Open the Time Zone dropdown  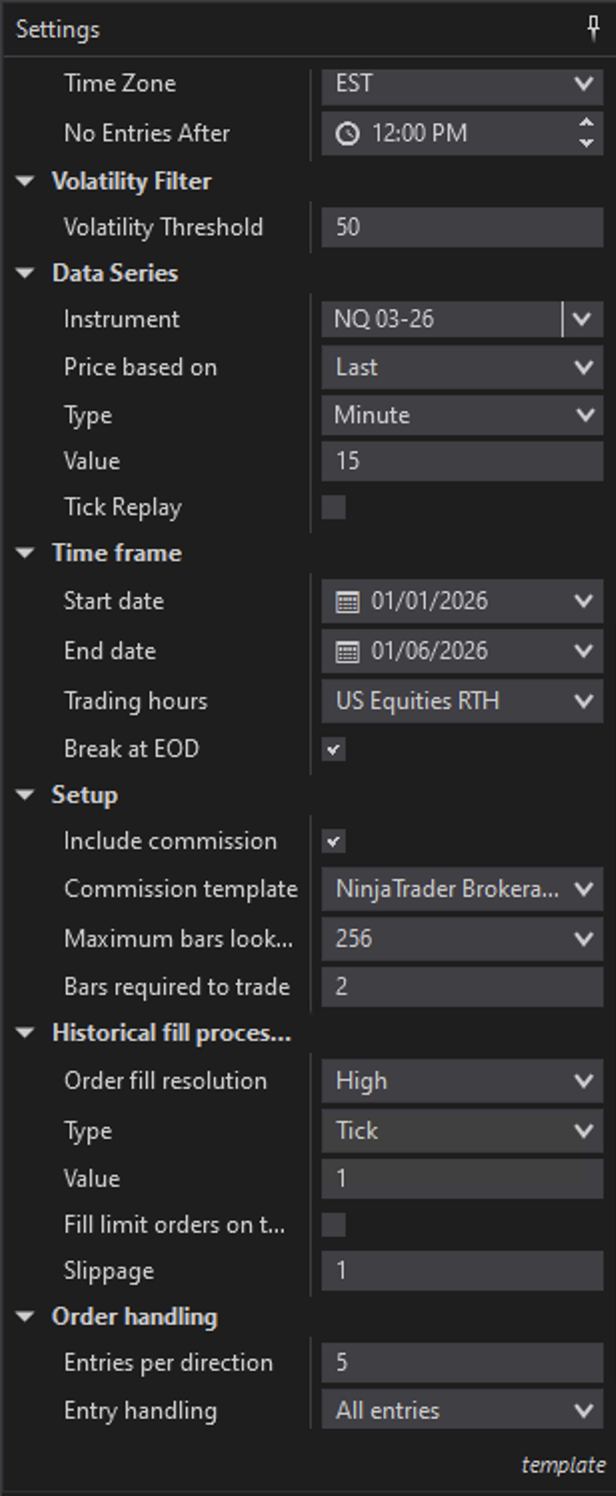click(584, 84)
